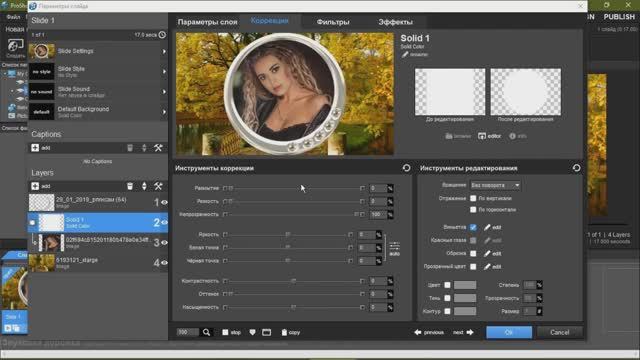640x360 pixels.
Task: Go to the next slide
Action: 463,332
